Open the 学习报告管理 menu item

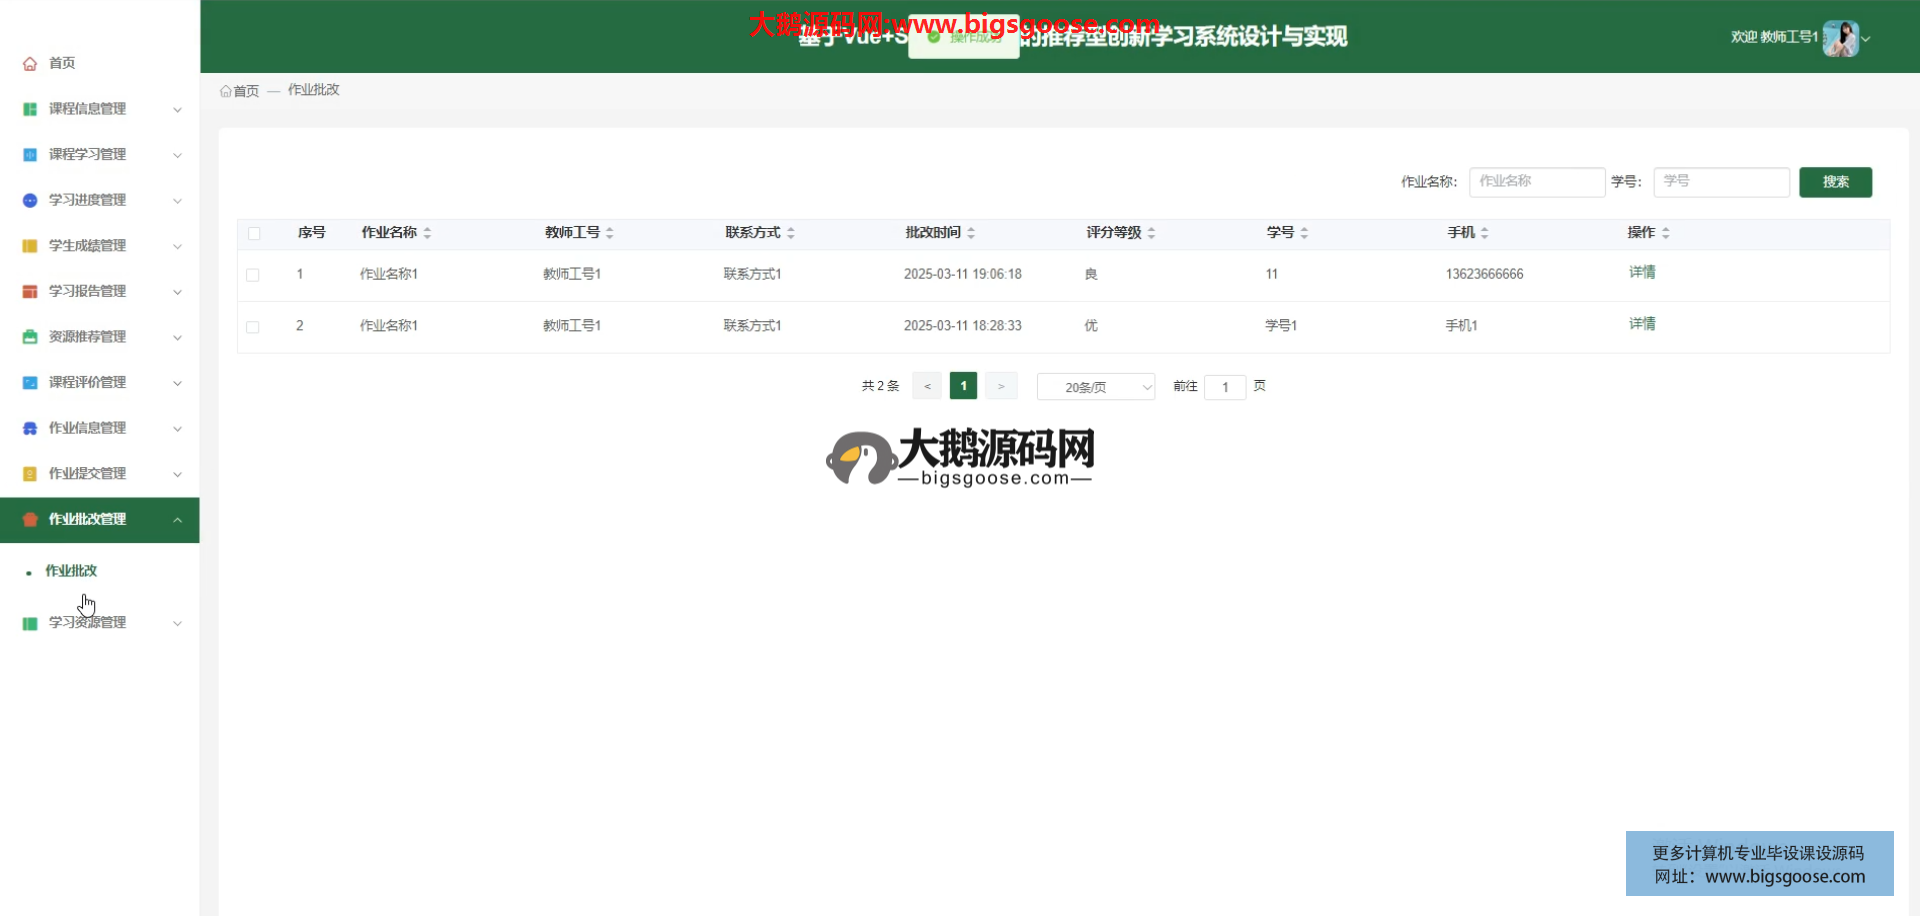pyautogui.click(x=88, y=291)
